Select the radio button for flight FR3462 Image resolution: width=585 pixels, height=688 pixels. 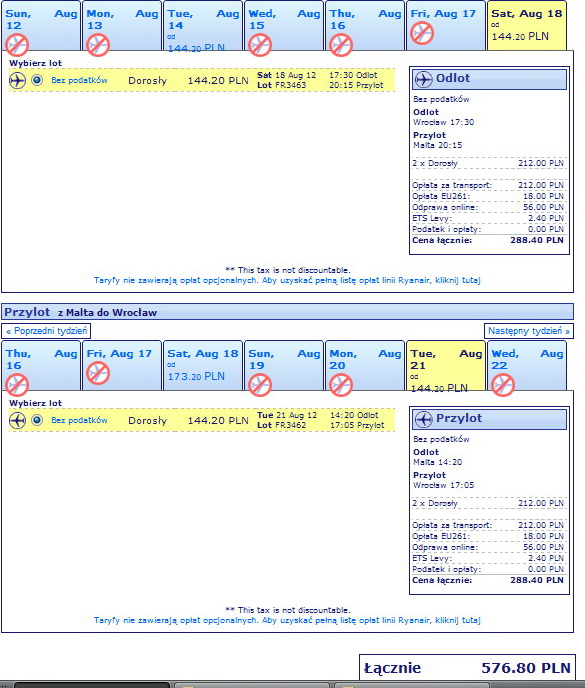pyautogui.click(x=37, y=420)
